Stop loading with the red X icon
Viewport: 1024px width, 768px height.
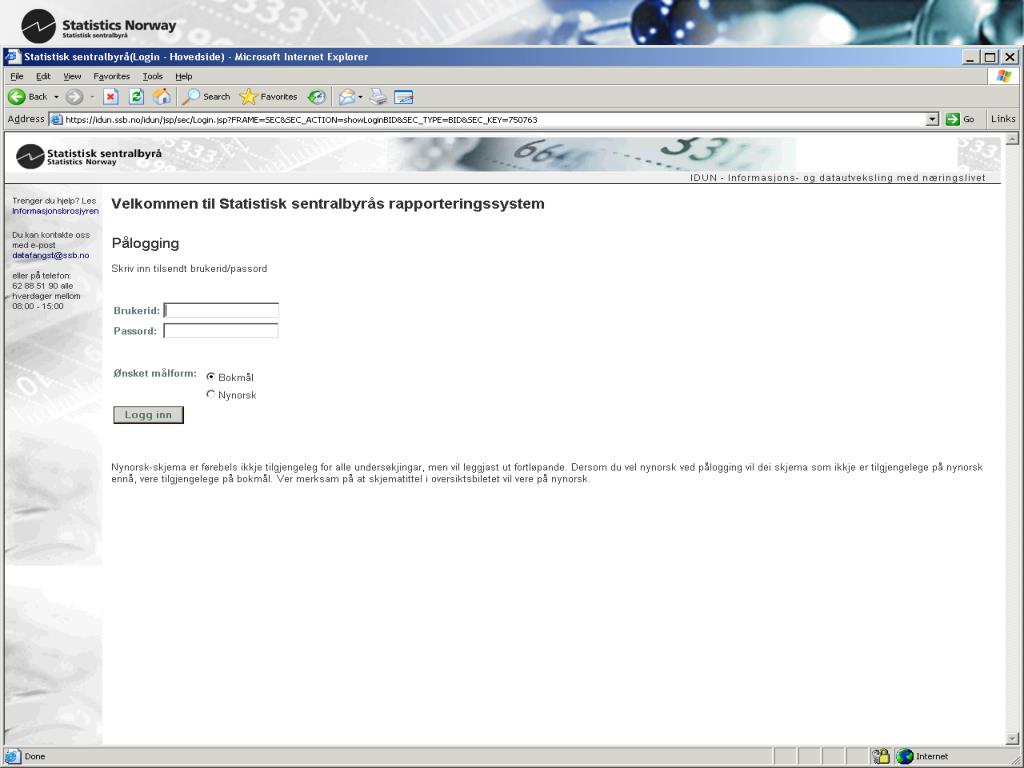point(110,97)
